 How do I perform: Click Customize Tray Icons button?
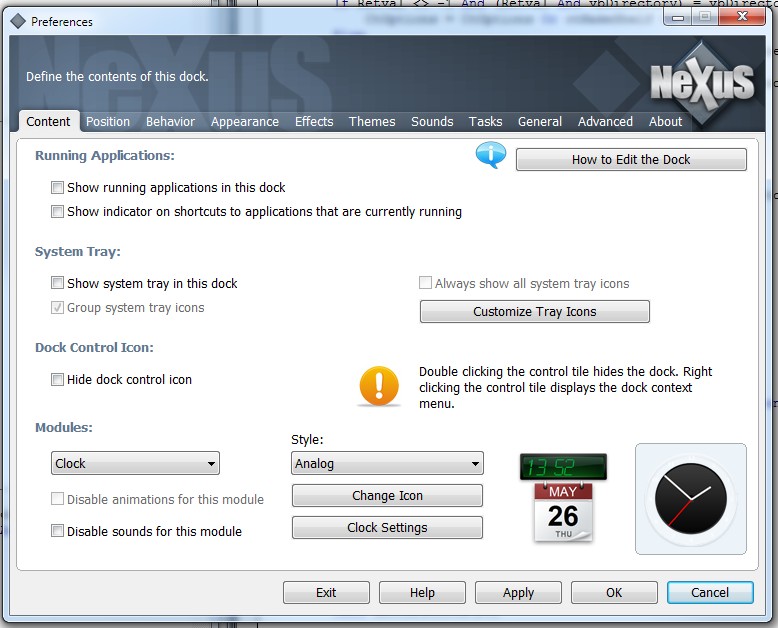pos(535,312)
